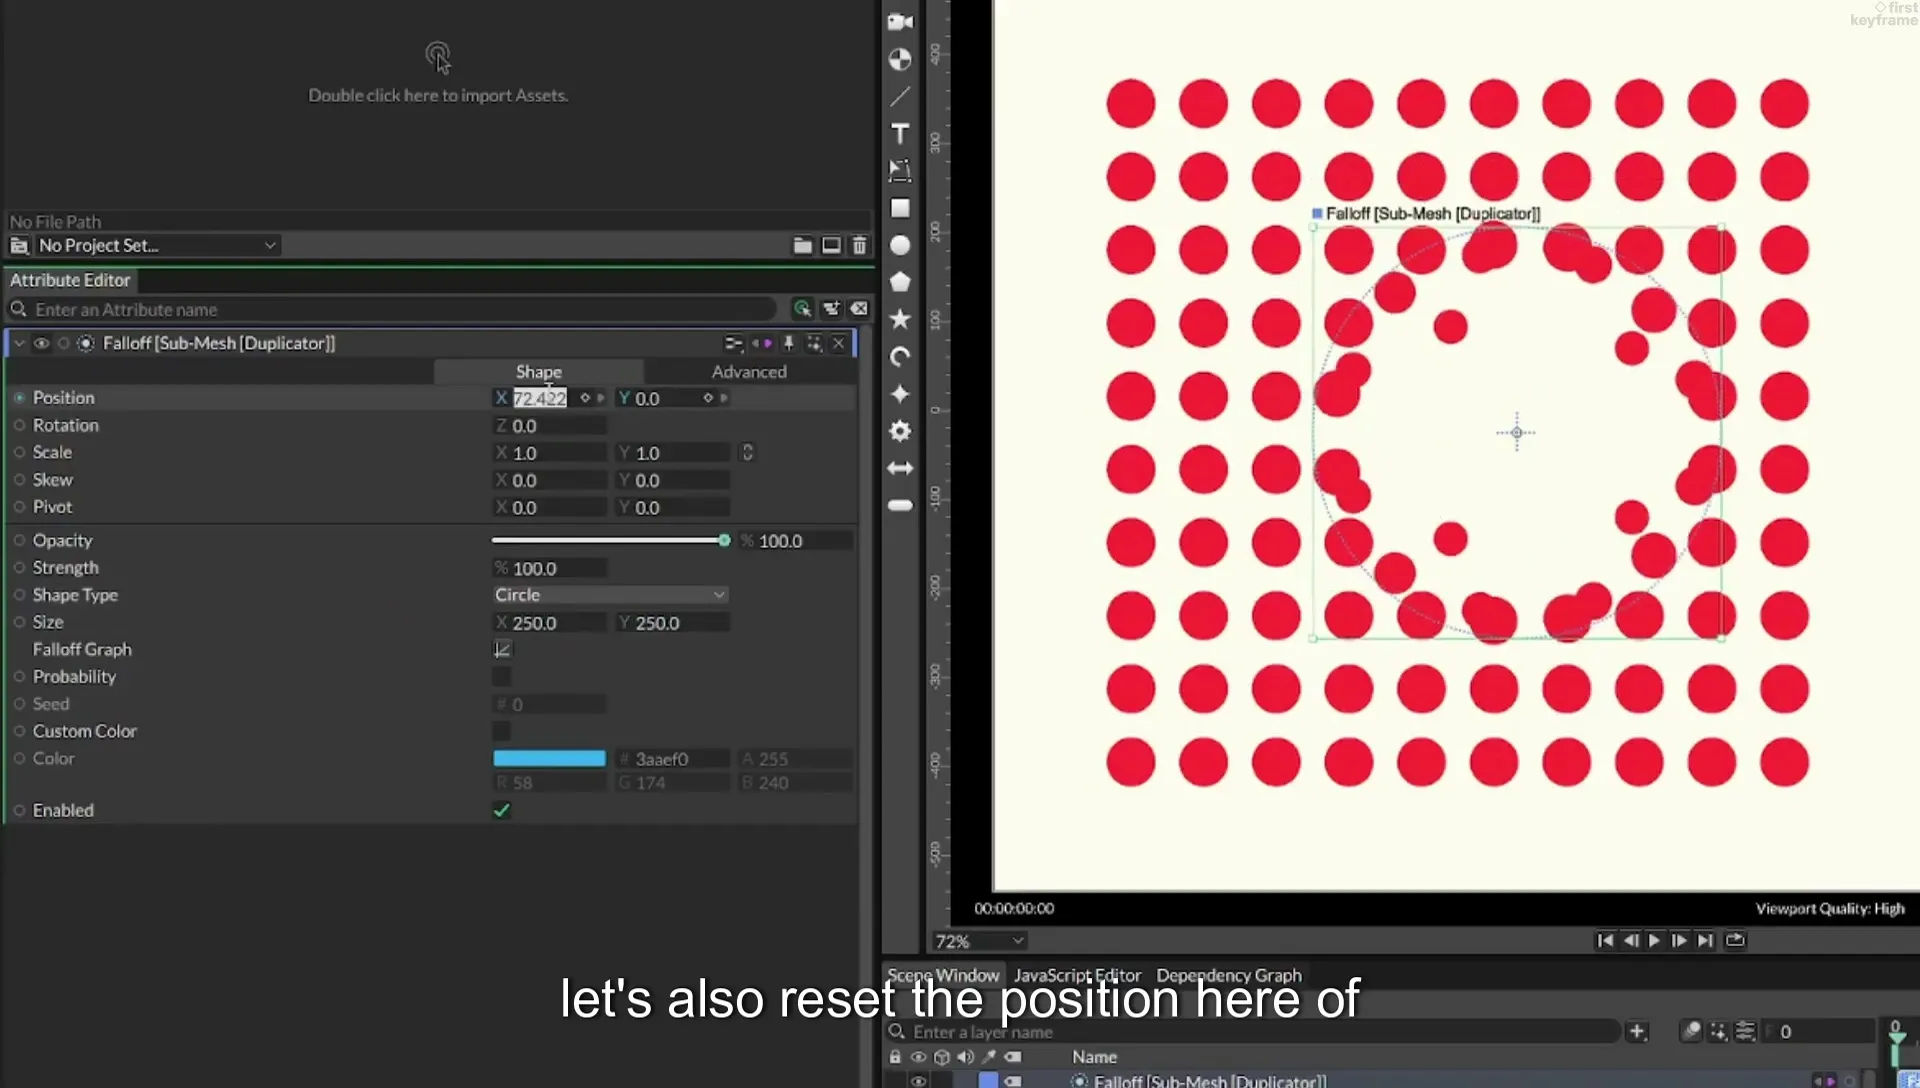Viewport: 1920px width, 1088px height.
Task: Open Scene Window filter settings icon
Action: pyautogui.click(x=1745, y=1031)
